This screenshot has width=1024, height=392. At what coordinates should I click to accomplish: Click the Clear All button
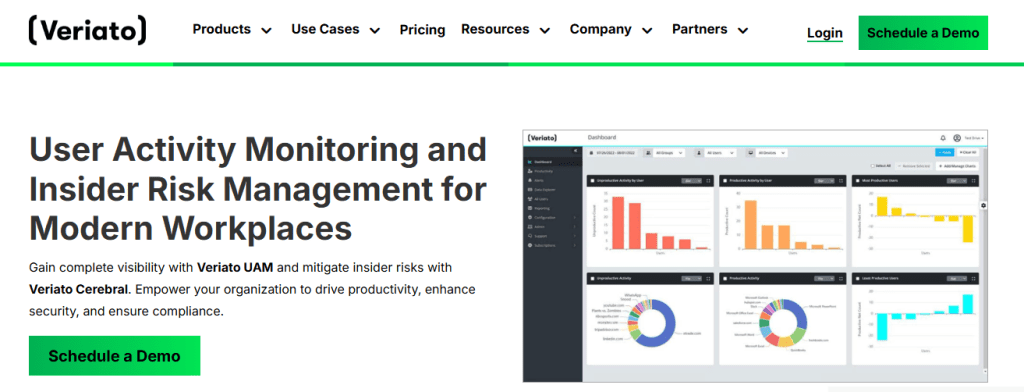(968, 152)
